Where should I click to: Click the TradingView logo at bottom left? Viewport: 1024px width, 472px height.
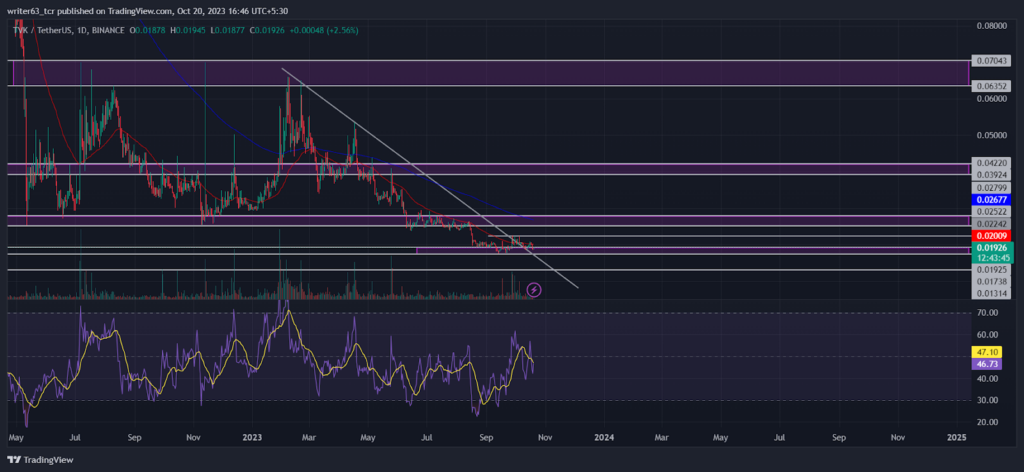(x=40, y=460)
